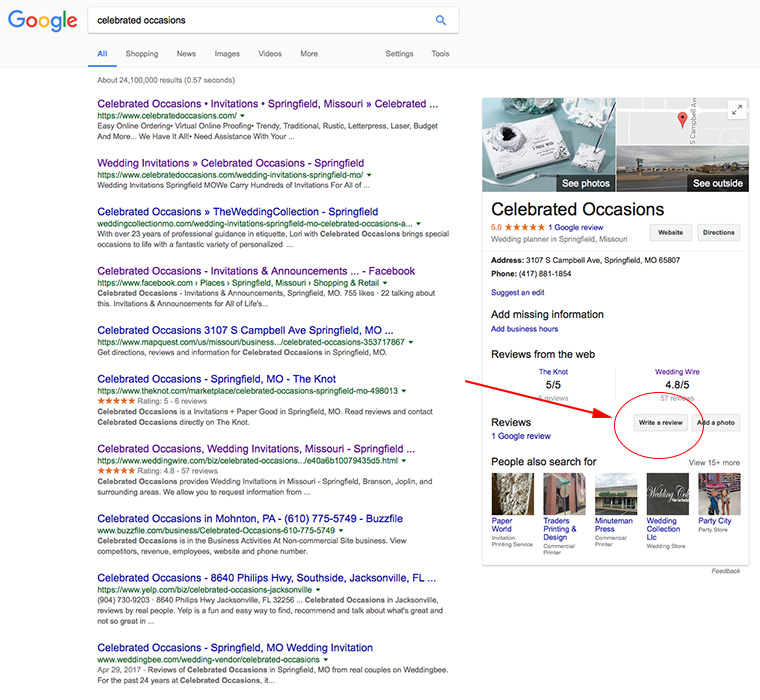This screenshot has height=700, width=760.
Task: Open the 1 Google review link beside stars
Action: pyautogui.click(x=575, y=227)
